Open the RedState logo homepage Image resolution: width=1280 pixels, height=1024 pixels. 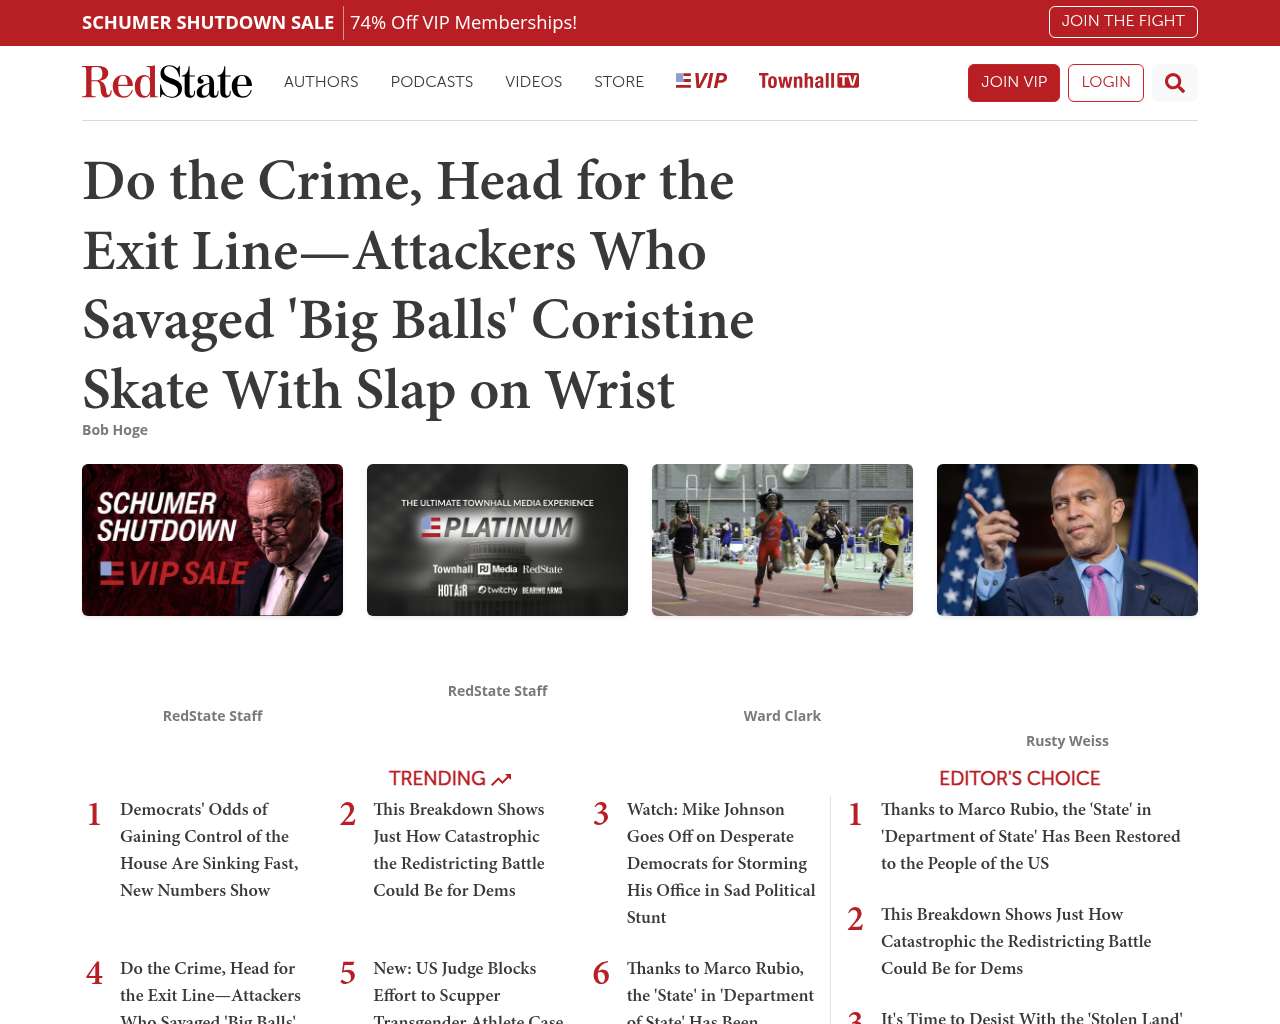(x=167, y=82)
